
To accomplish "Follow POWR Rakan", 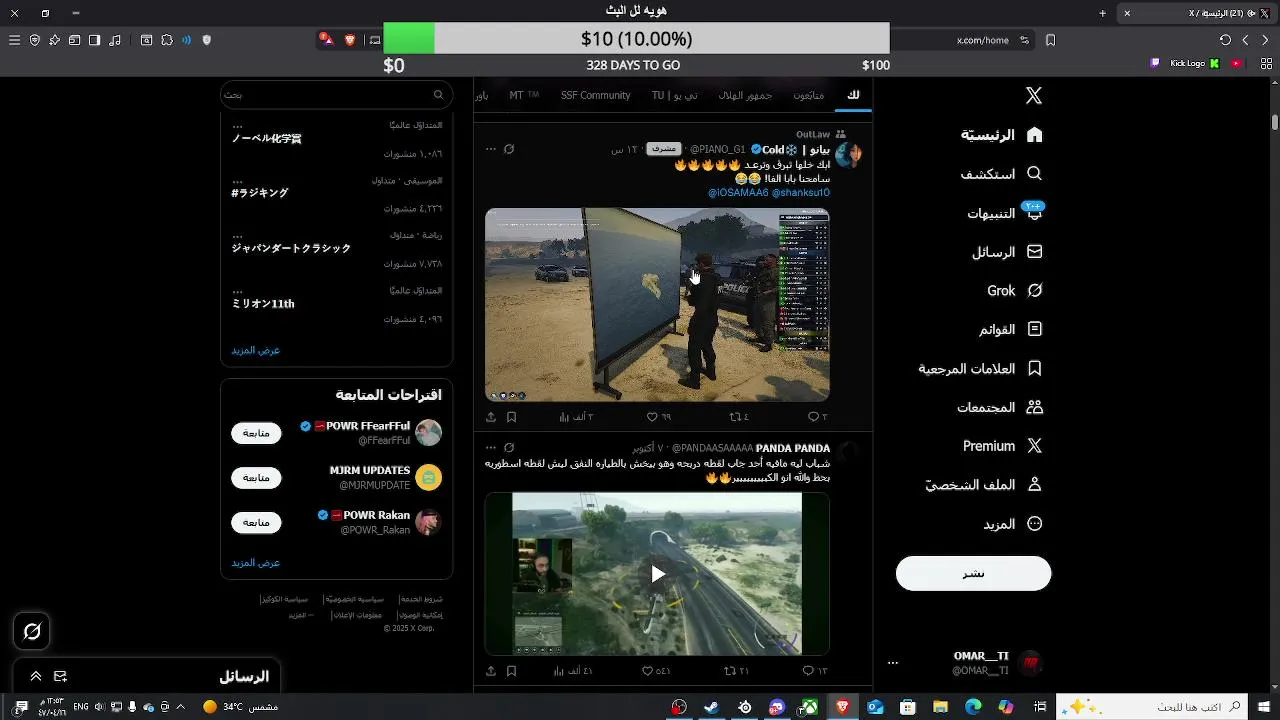I will (x=256, y=522).
